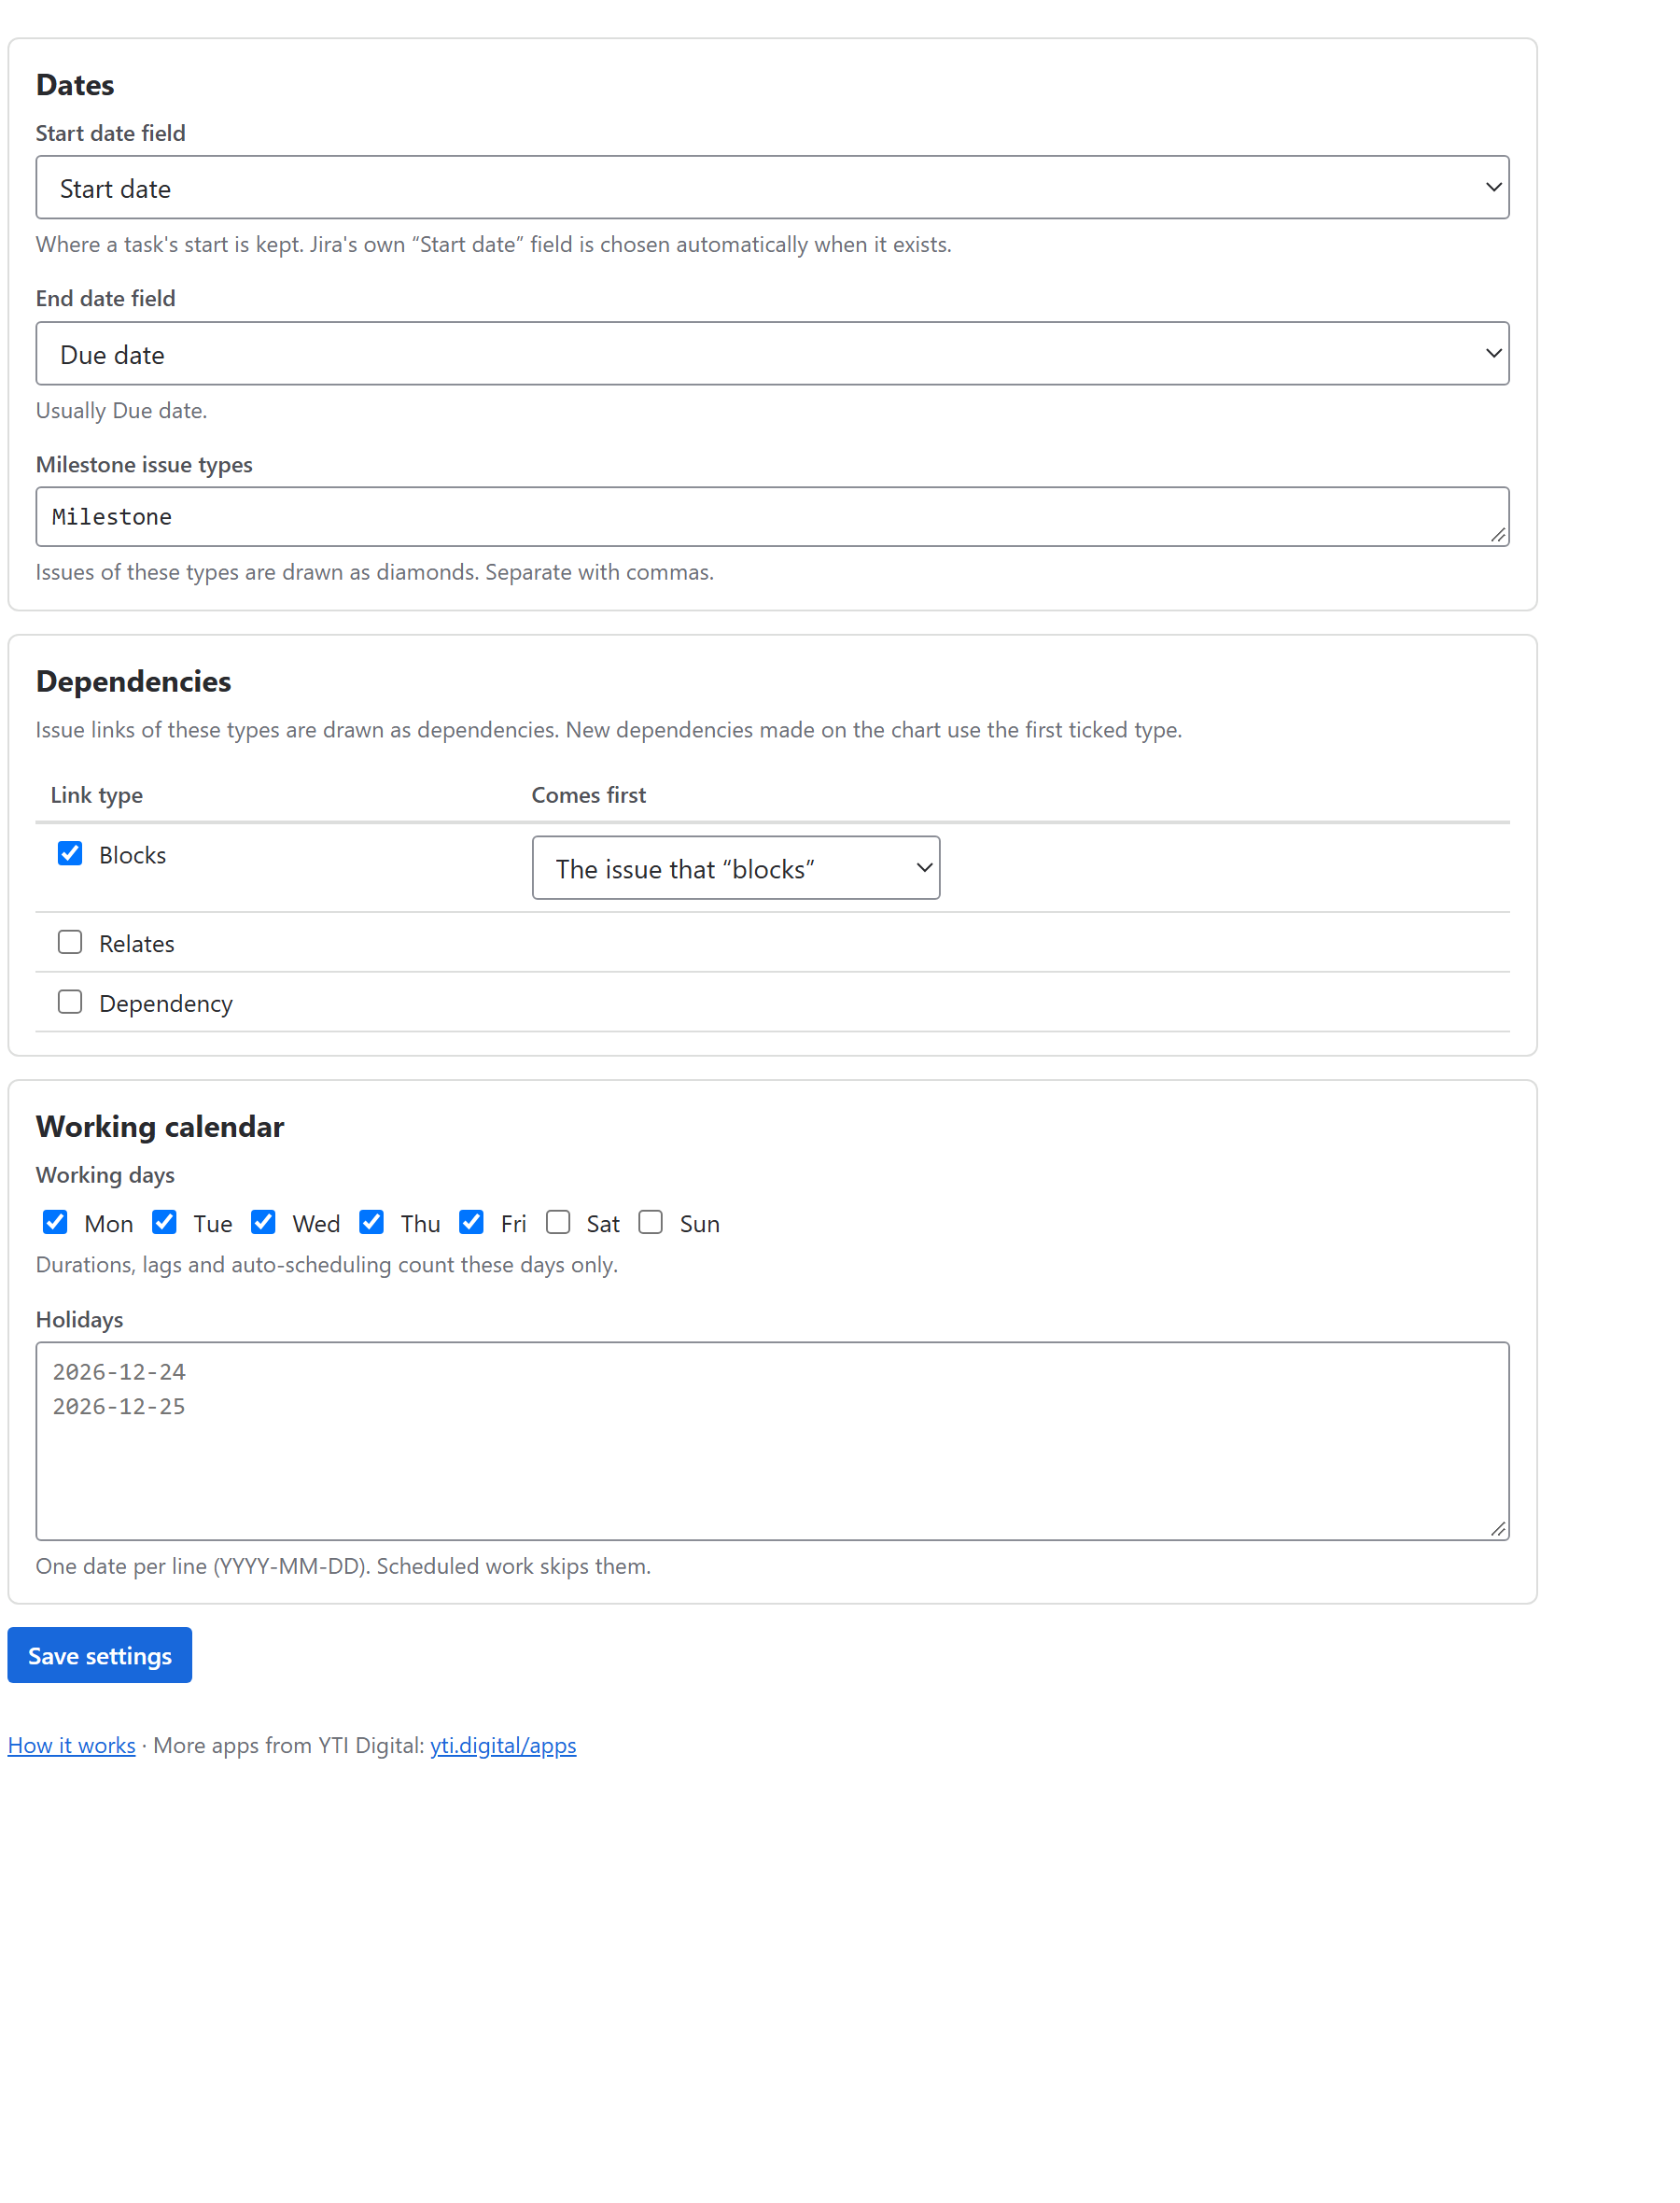1680x2203 pixels.
Task: Tick the Relates link type checkbox
Action: [70, 942]
